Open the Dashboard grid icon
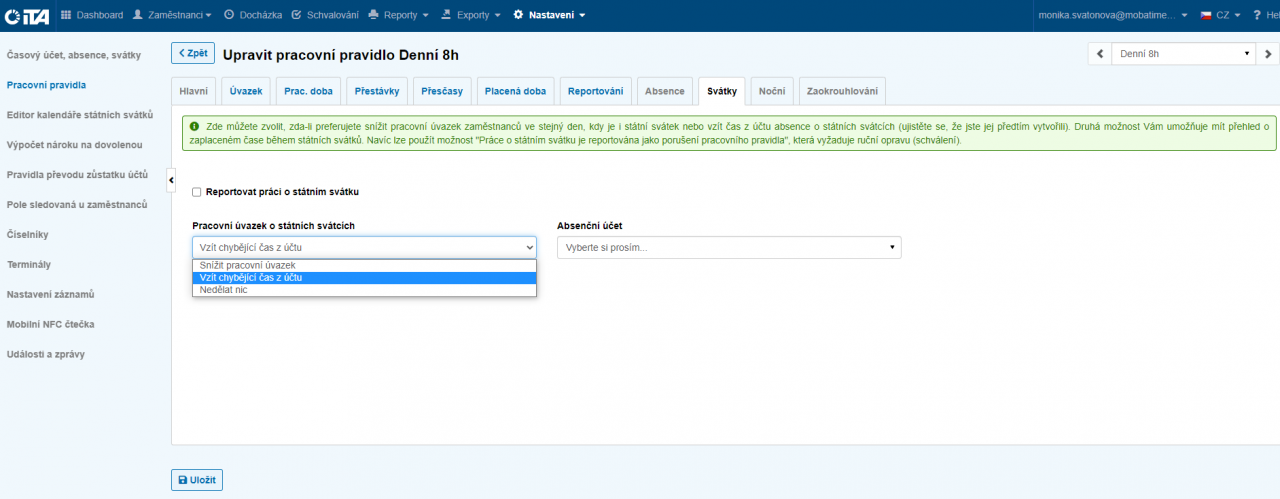Viewport: 1280px width, 499px height. tap(67, 15)
